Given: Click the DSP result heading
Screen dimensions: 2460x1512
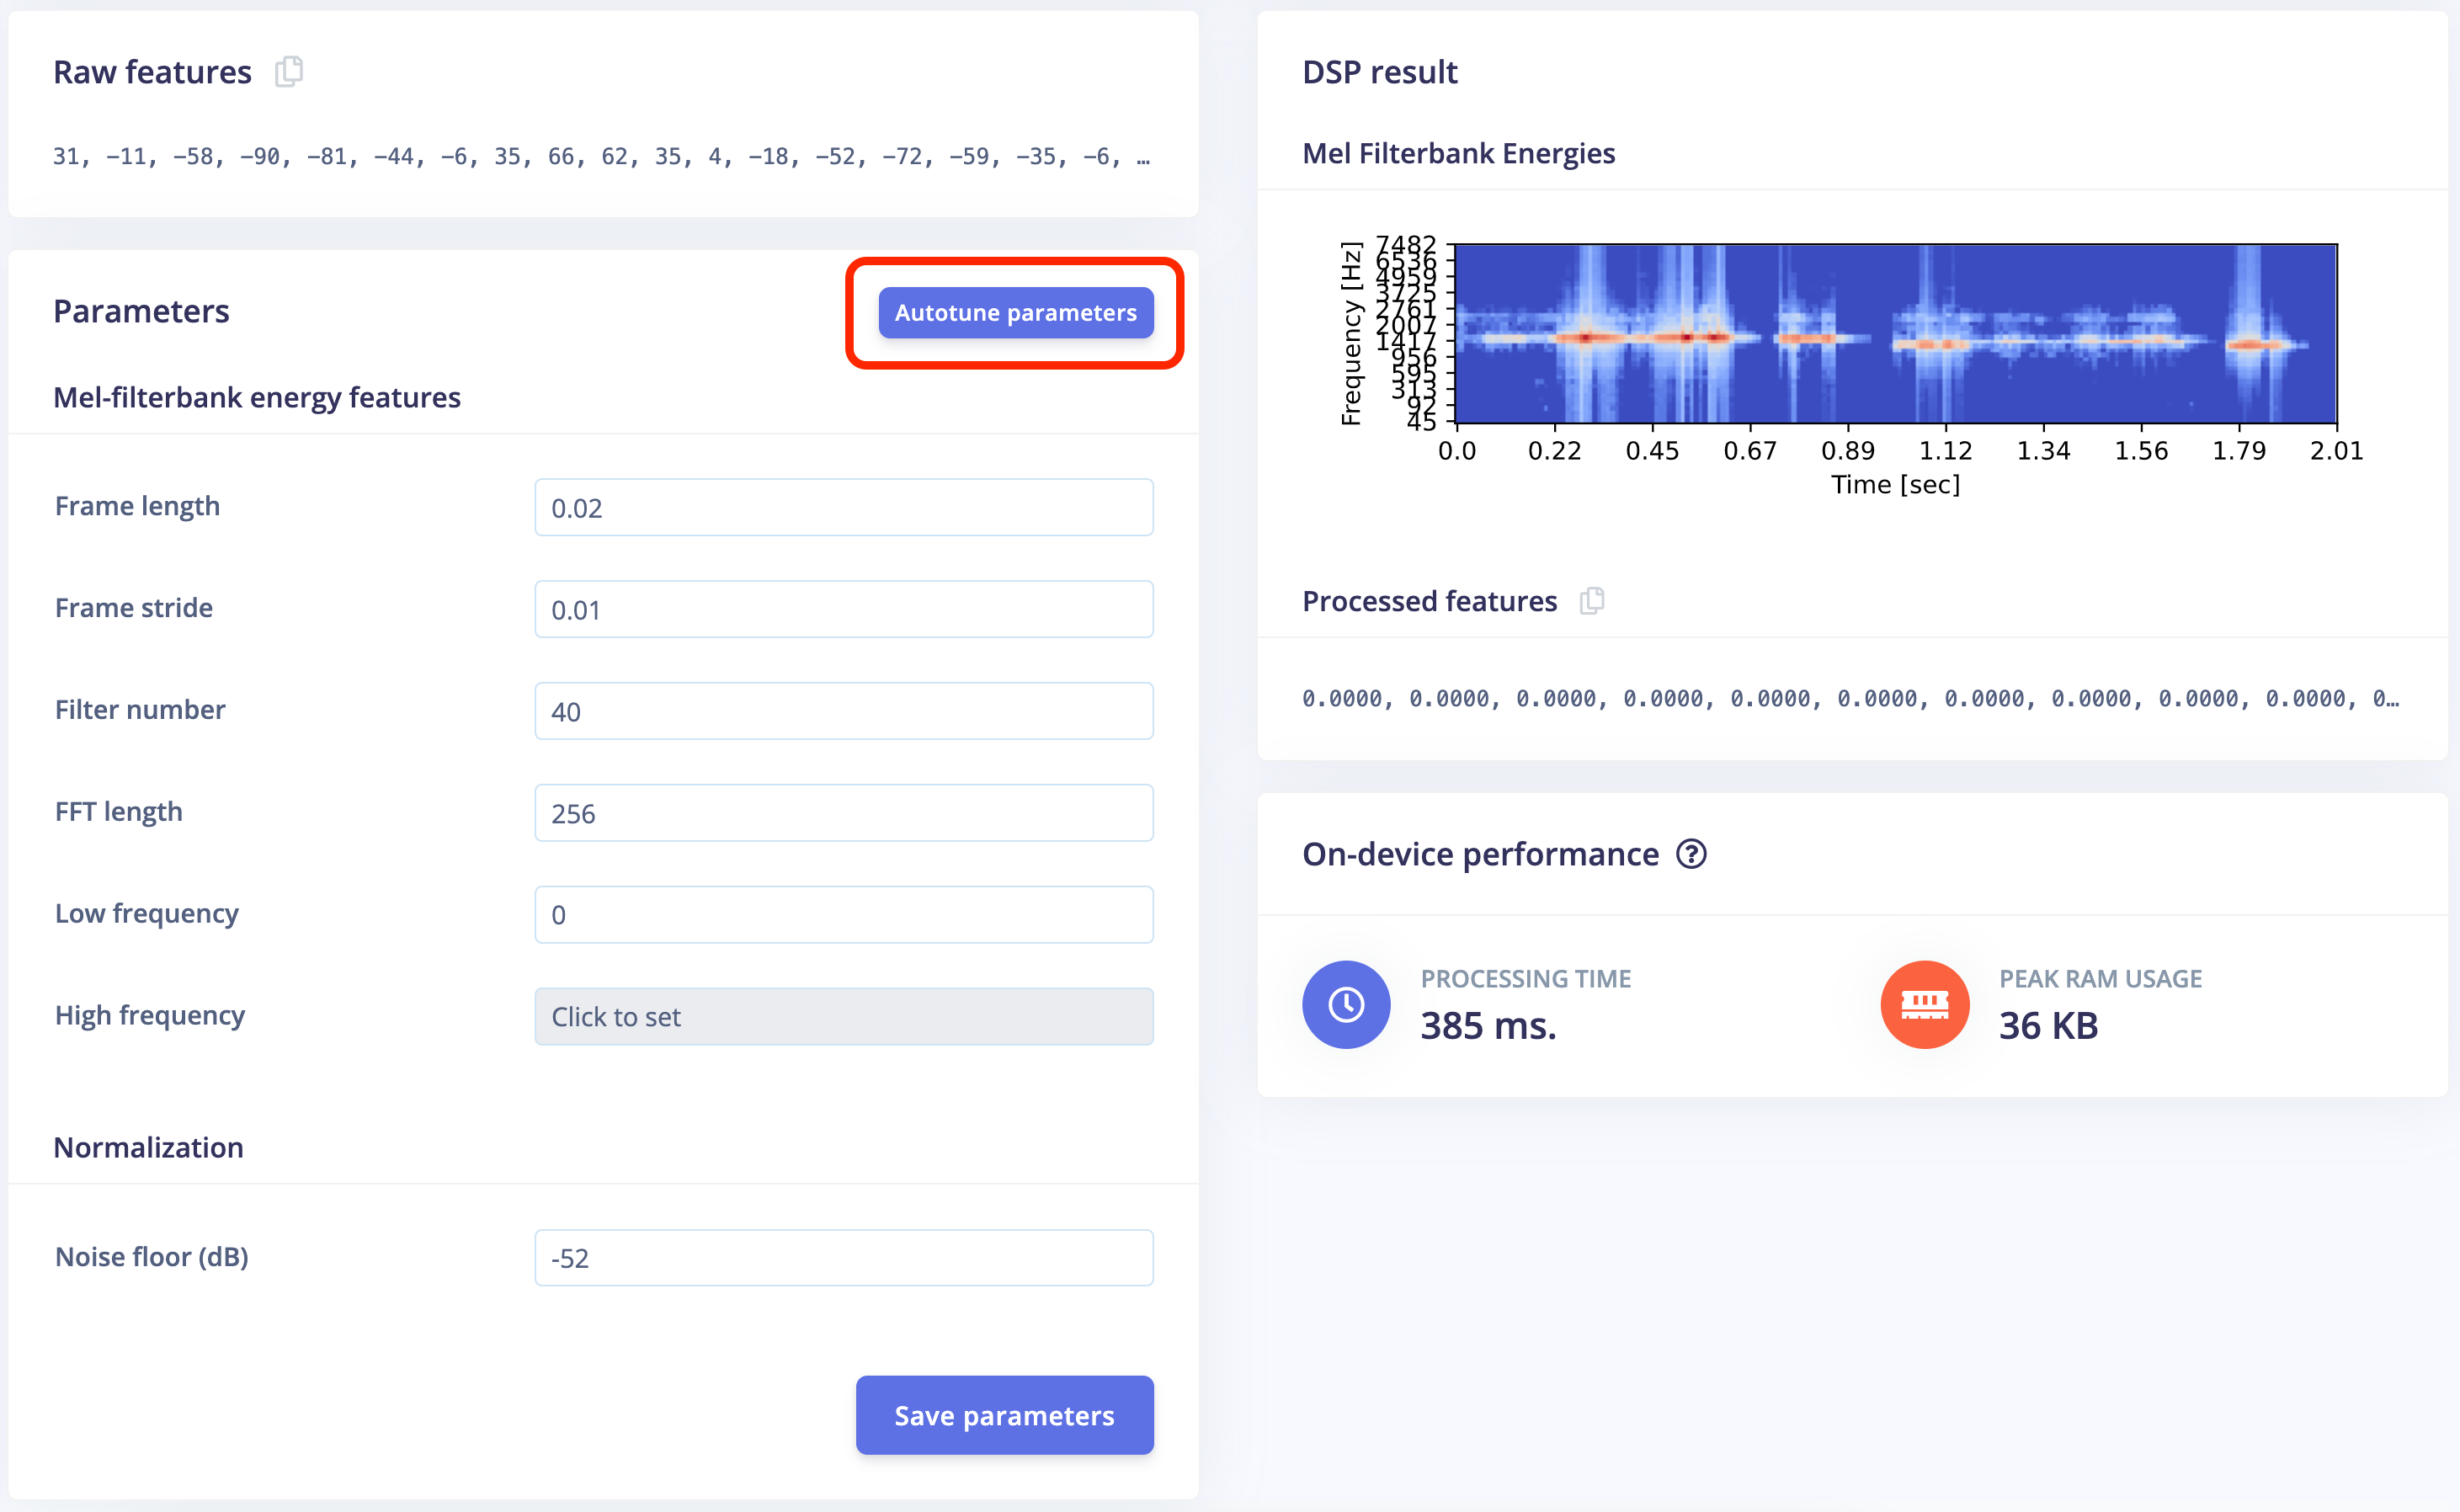Looking at the screenshot, I should (1379, 72).
